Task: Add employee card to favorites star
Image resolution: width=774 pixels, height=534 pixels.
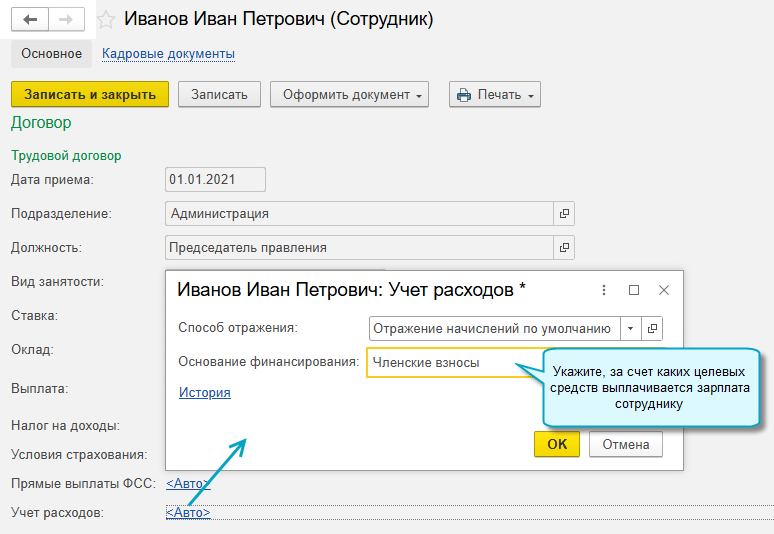Action: point(106,20)
